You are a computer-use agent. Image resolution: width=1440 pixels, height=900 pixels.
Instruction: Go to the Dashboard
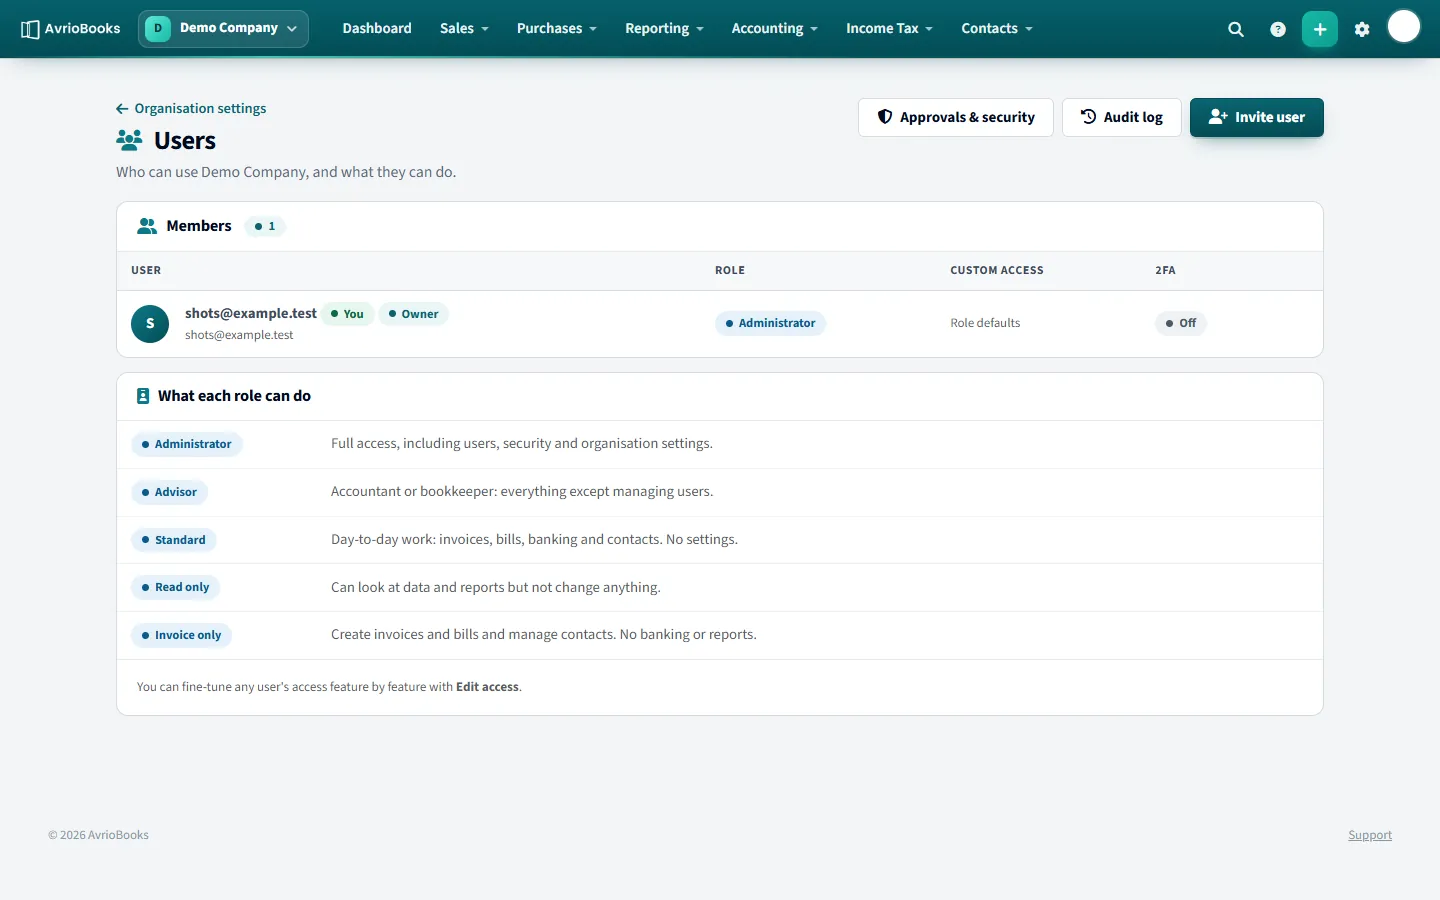point(377,29)
